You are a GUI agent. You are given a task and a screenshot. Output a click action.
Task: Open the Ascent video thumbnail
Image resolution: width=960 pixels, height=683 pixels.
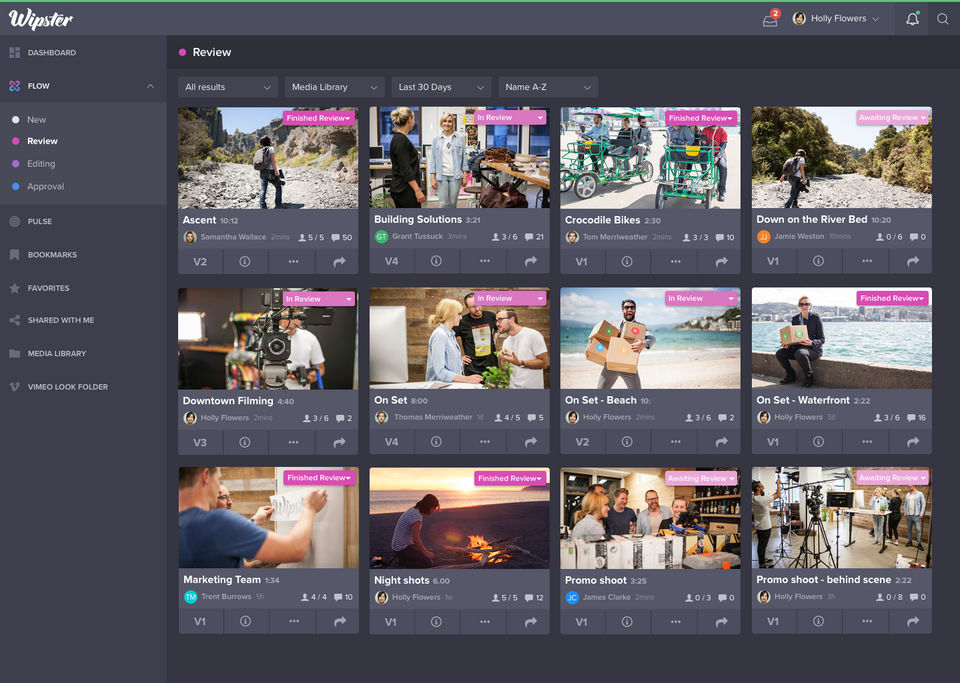coord(268,158)
